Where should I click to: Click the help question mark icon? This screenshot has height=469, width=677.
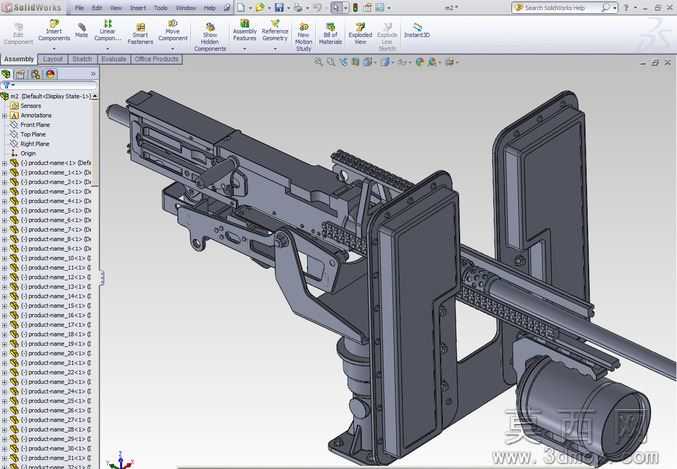click(626, 8)
